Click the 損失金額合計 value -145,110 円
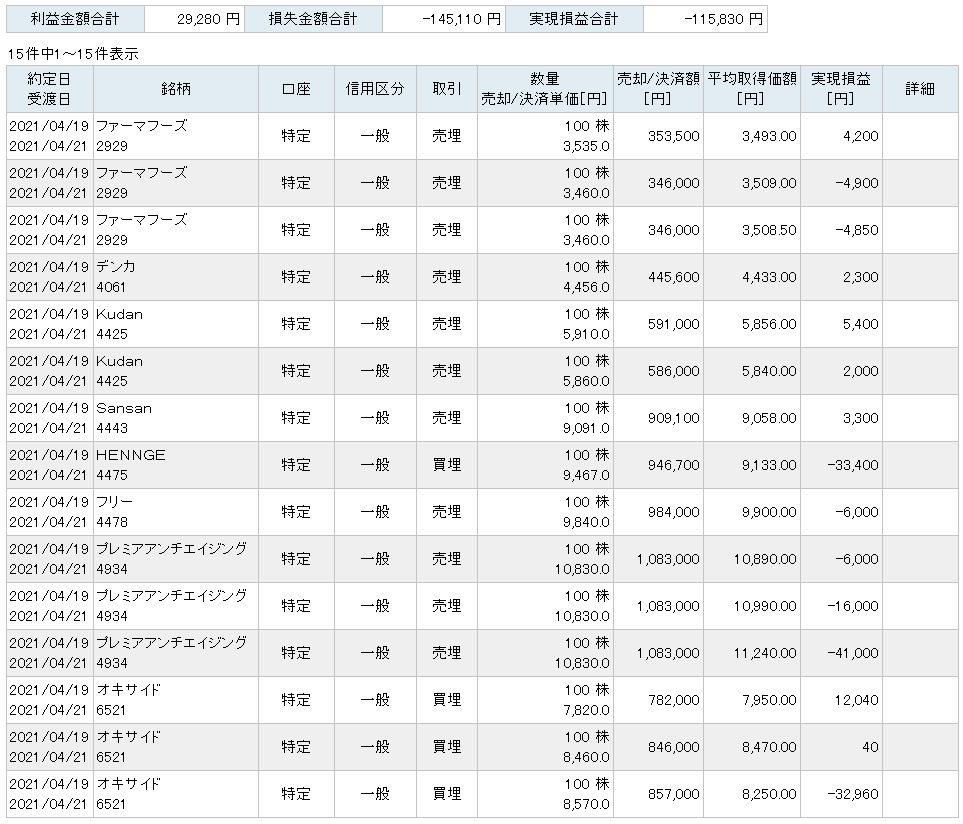The width and height of the screenshot is (963, 824). (x=462, y=19)
